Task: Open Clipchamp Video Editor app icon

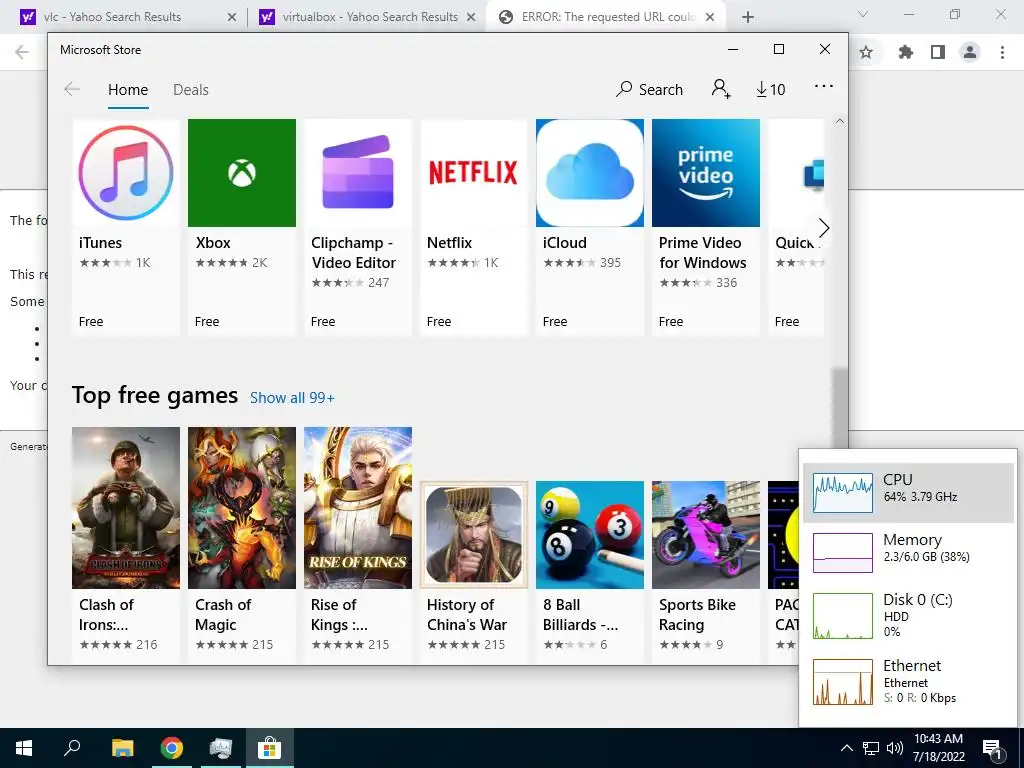Action: coord(358,172)
